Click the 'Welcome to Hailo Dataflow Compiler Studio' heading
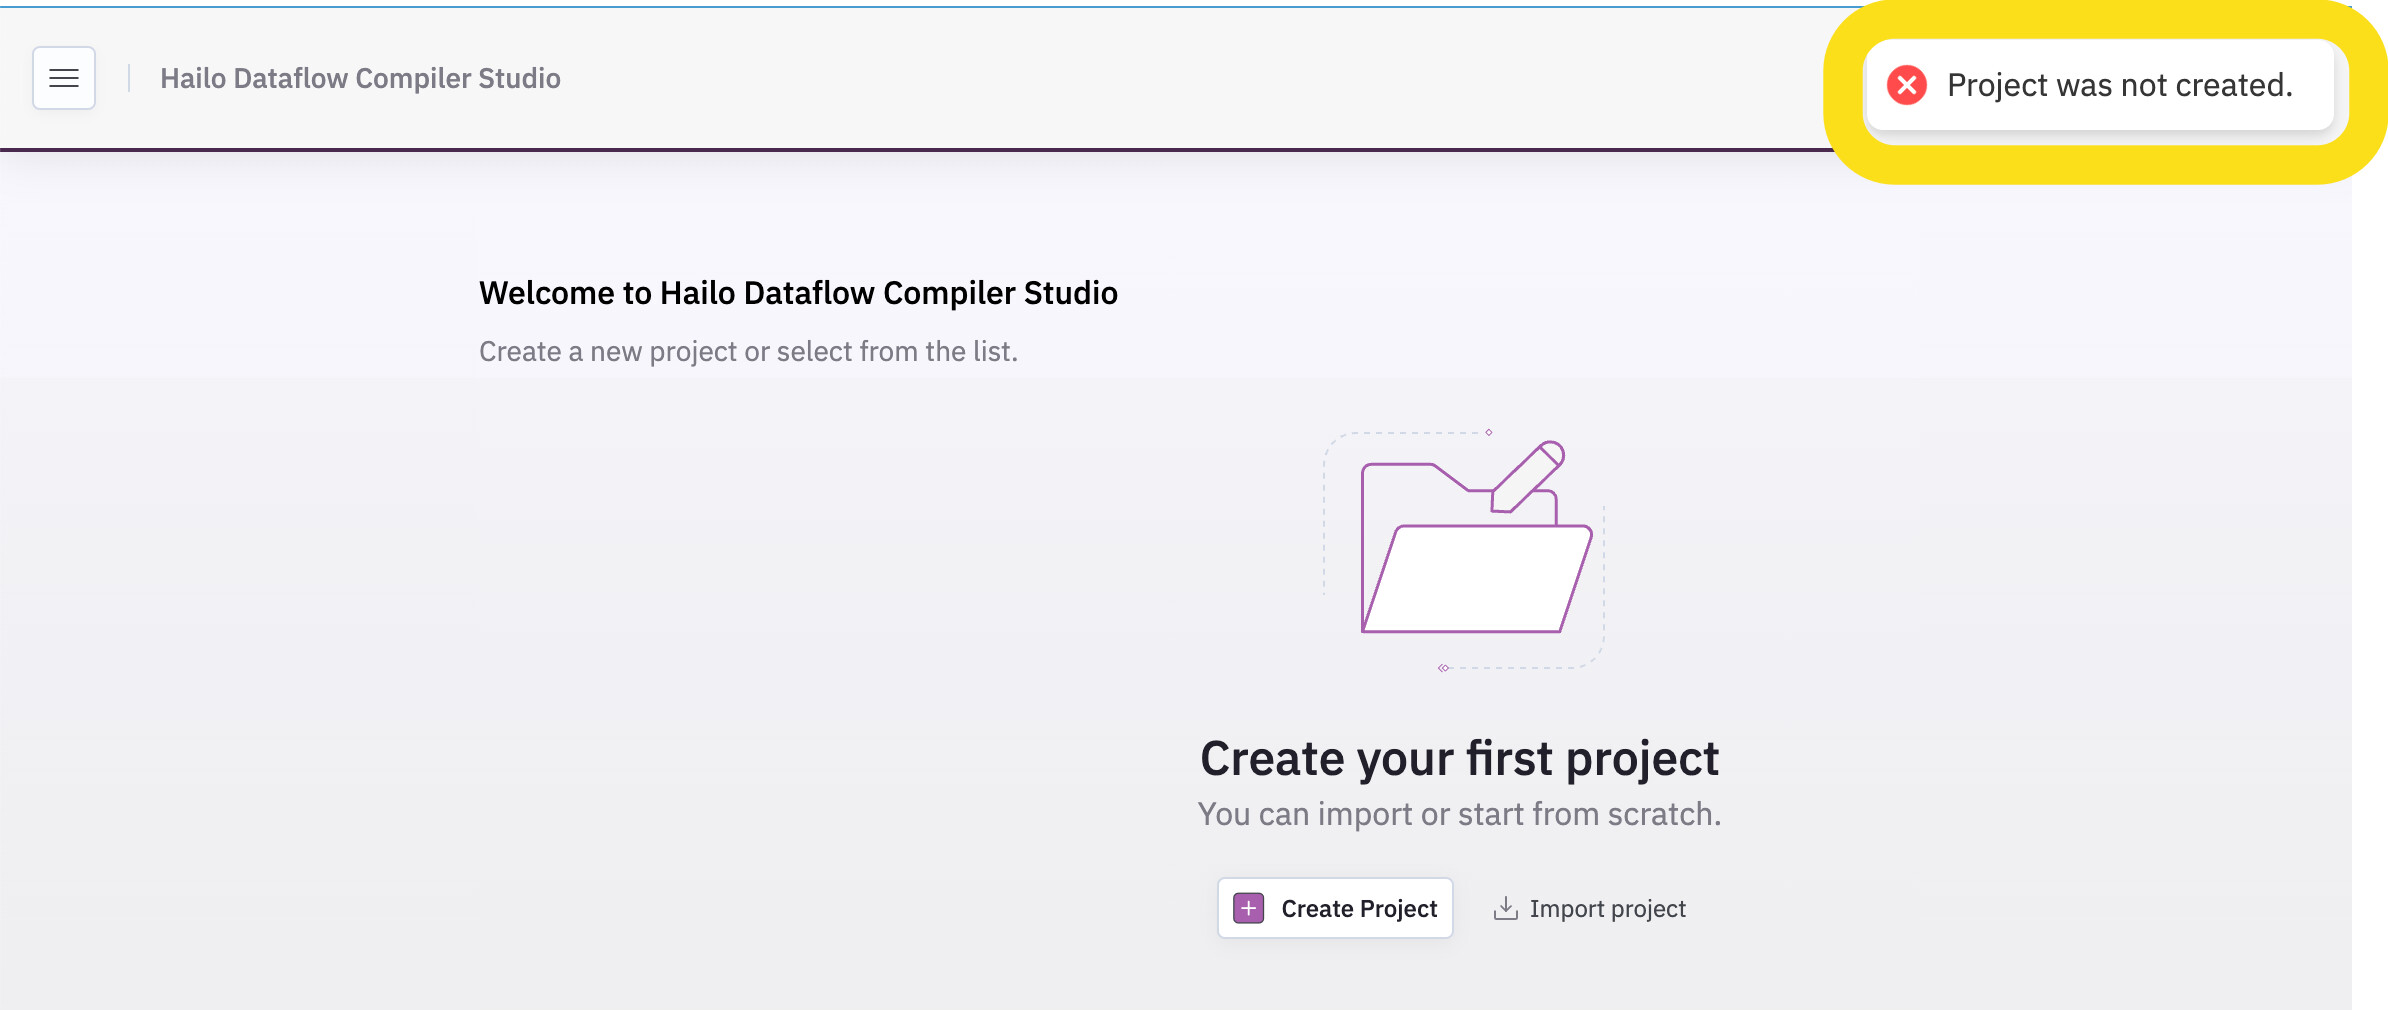 (x=798, y=293)
